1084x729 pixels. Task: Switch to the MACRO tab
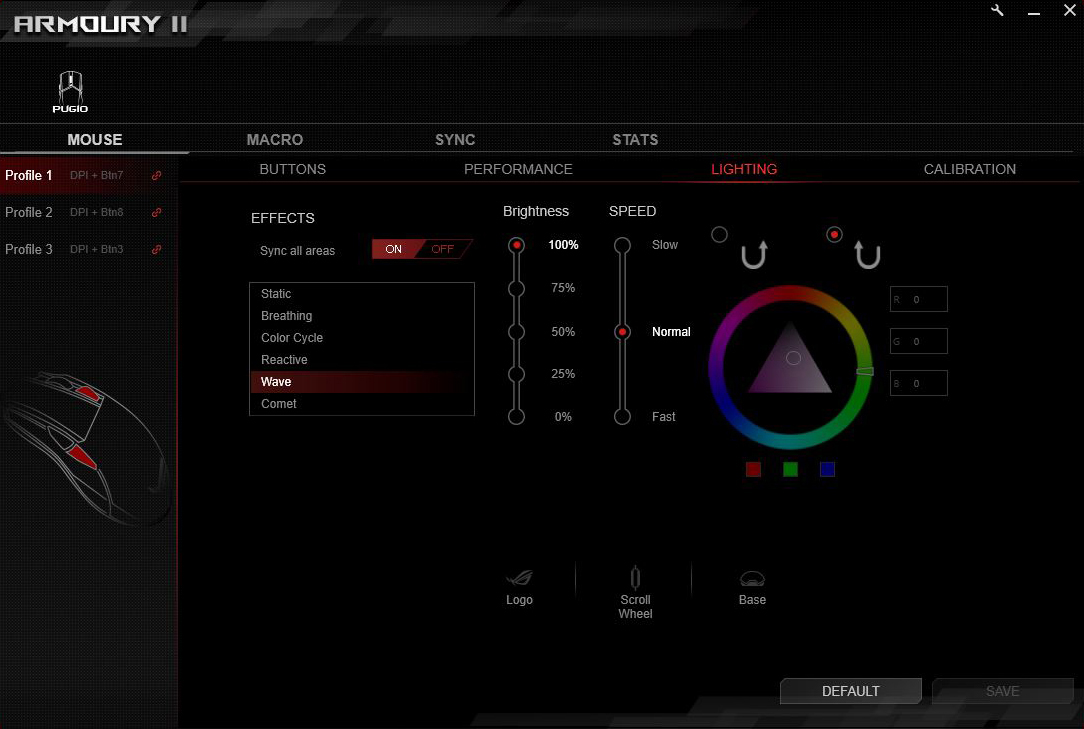274,140
